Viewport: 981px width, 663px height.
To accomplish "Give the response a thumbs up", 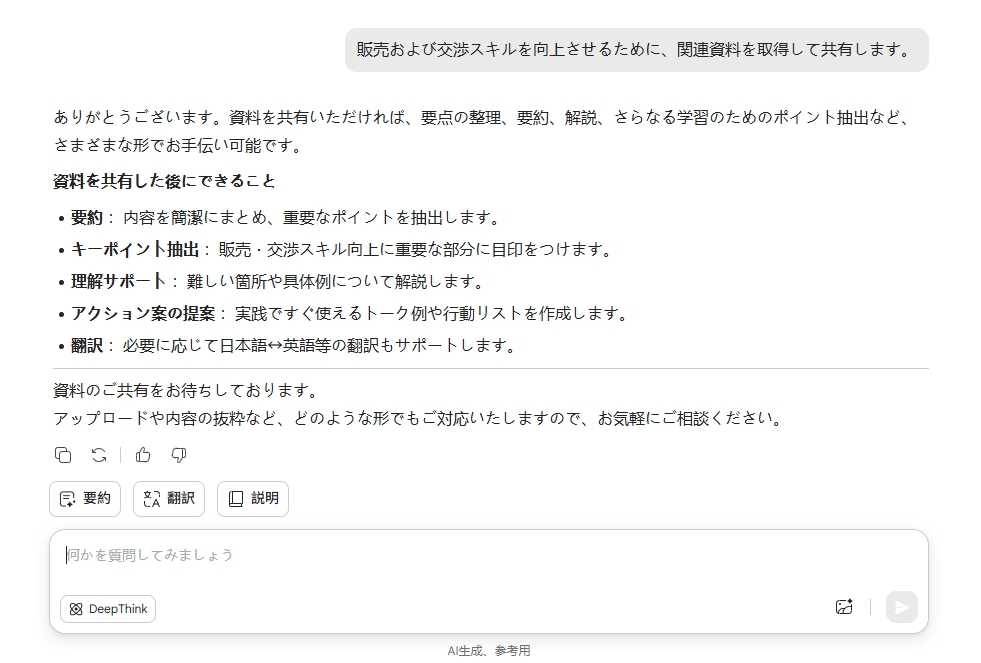I will pyautogui.click(x=143, y=455).
